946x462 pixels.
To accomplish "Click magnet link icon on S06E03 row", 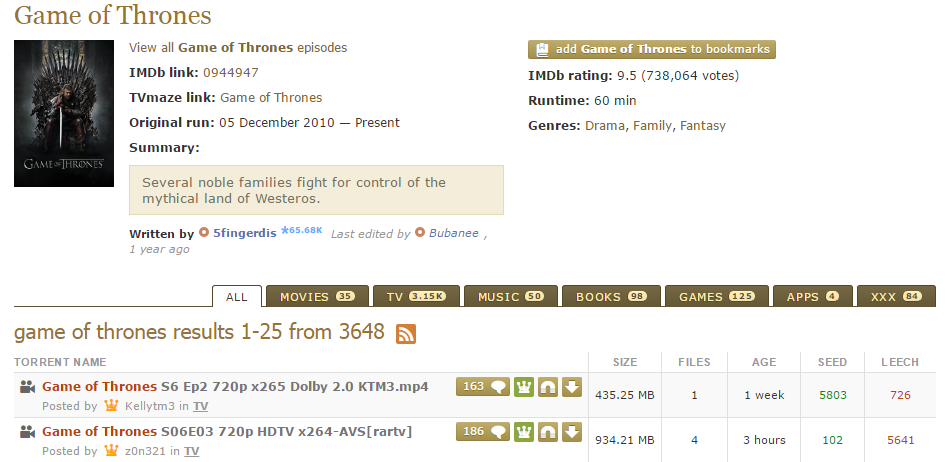I will [547, 432].
